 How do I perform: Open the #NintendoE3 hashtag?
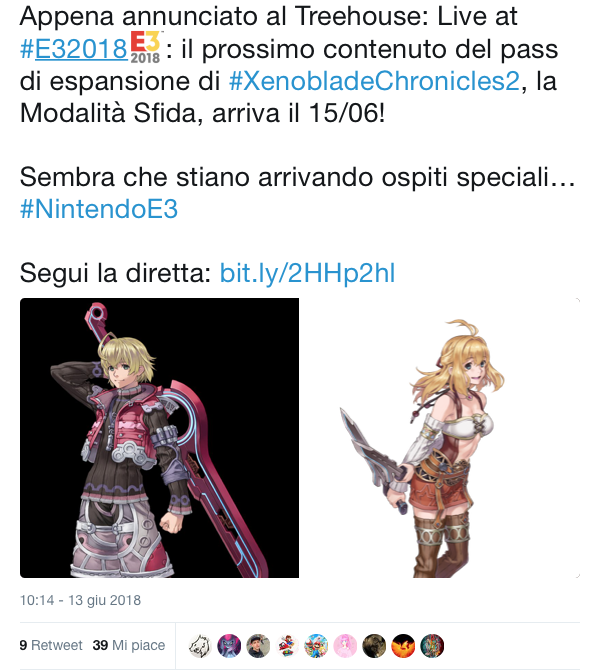point(99,209)
